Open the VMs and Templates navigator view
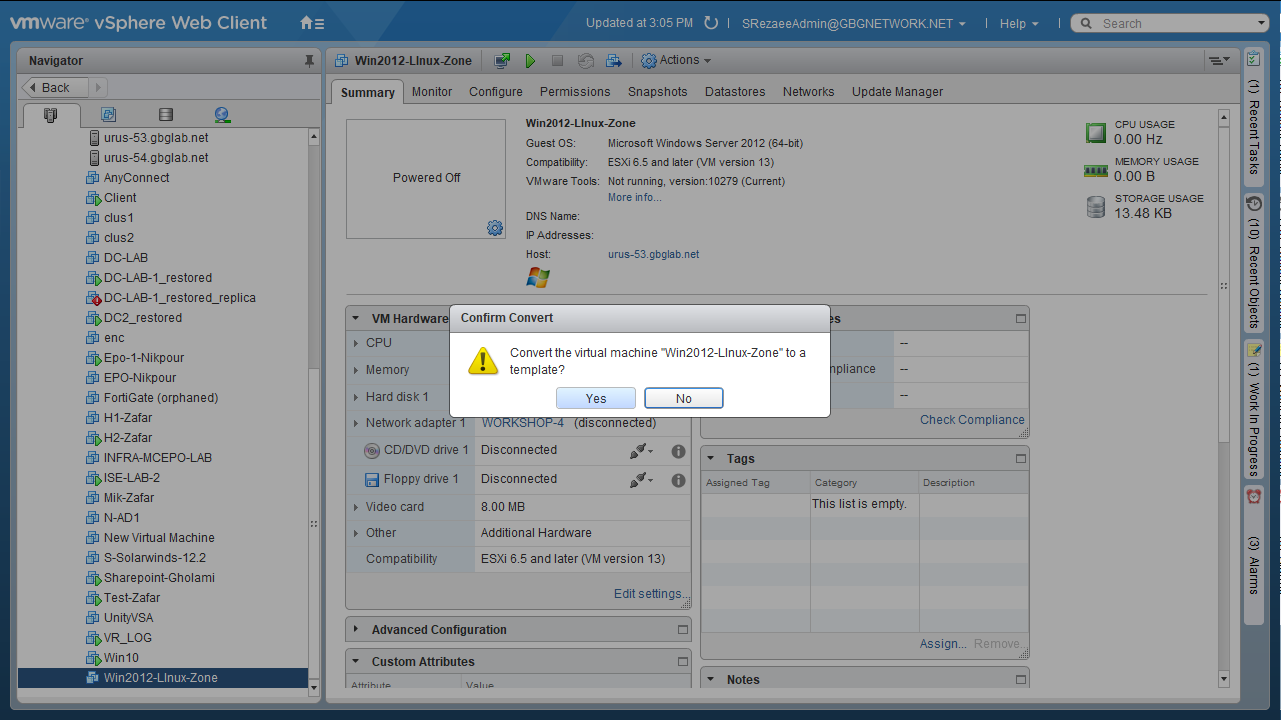This screenshot has height=720, width=1281. (x=109, y=115)
